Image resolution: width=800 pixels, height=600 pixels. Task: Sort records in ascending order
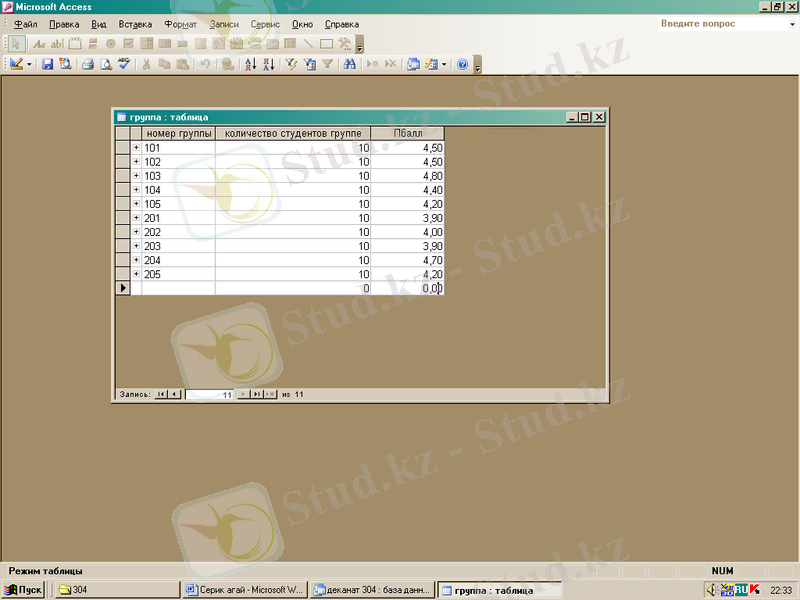(251, 64)
